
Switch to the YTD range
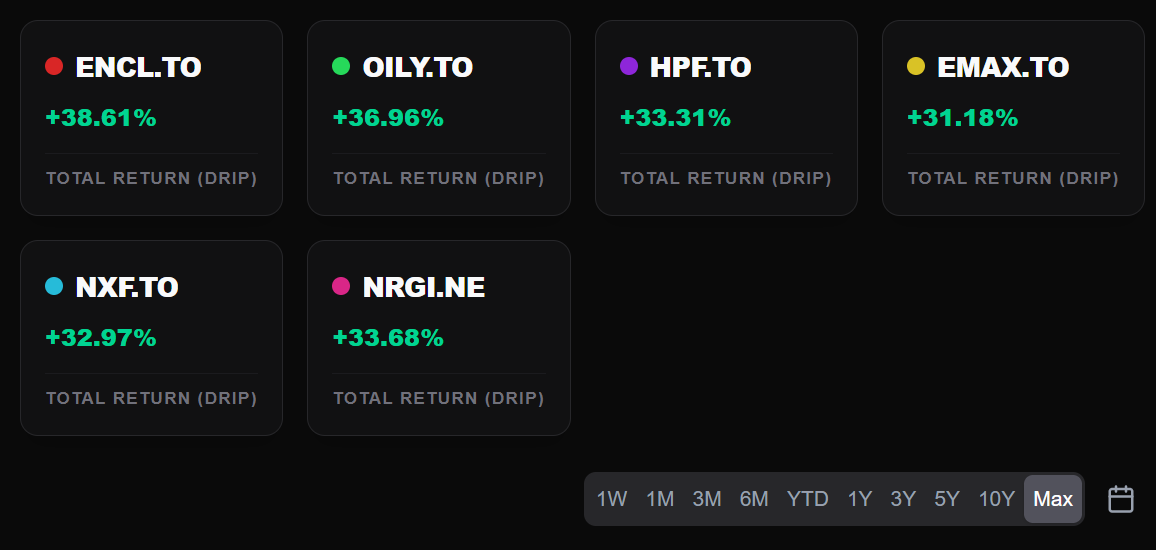click(x=808, y=499)
